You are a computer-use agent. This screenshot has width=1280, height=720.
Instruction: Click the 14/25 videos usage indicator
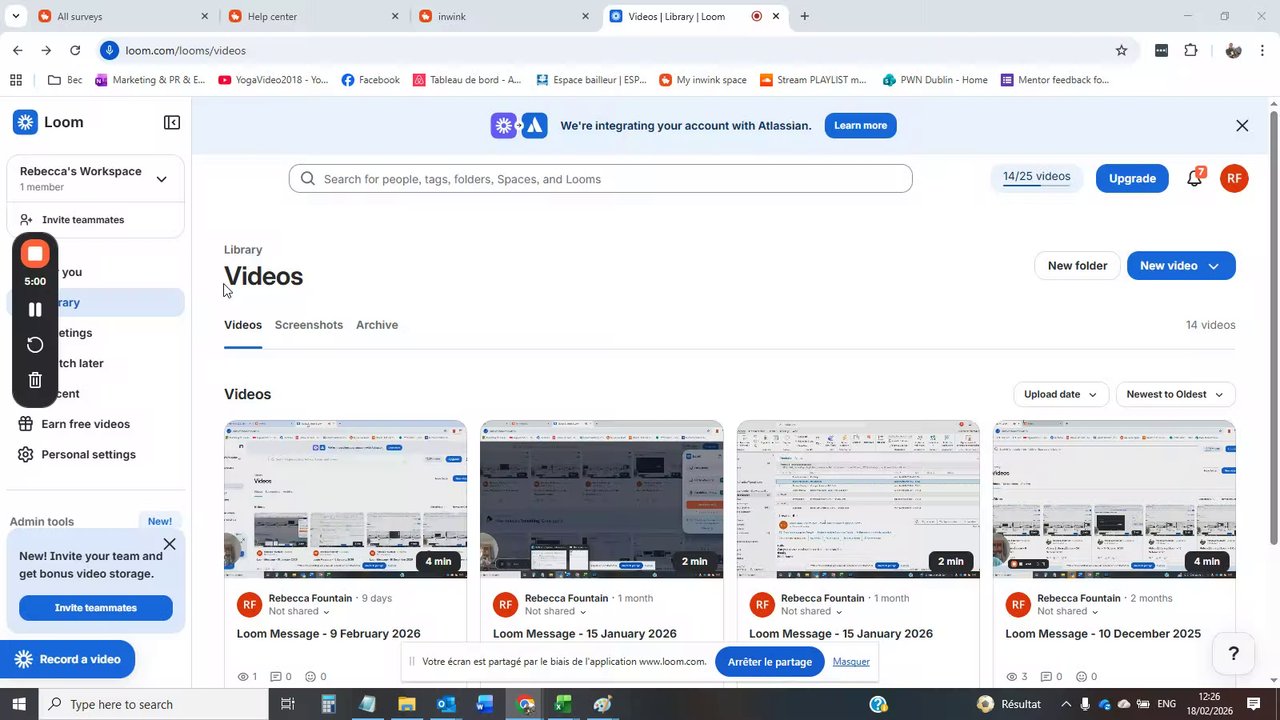1037,177
